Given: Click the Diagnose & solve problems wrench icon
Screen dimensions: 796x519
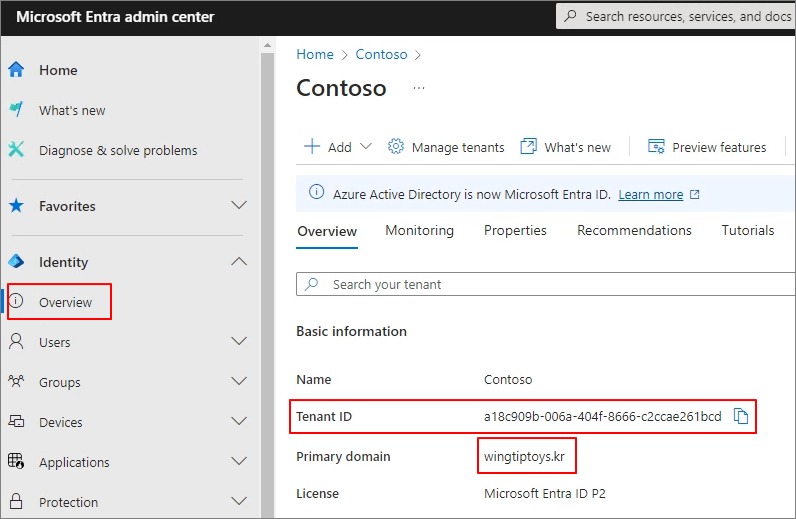Looking at the screenshot, I should 16,149.
